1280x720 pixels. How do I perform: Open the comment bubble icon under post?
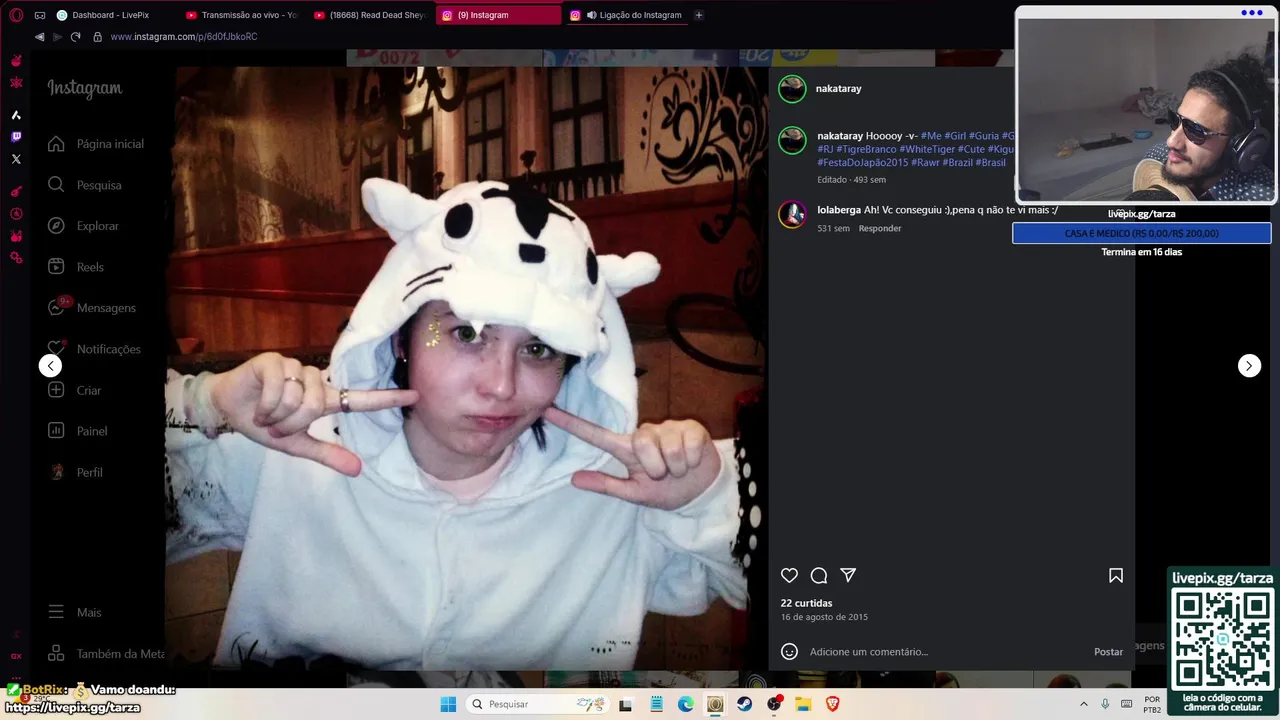(x=819, y=575)
